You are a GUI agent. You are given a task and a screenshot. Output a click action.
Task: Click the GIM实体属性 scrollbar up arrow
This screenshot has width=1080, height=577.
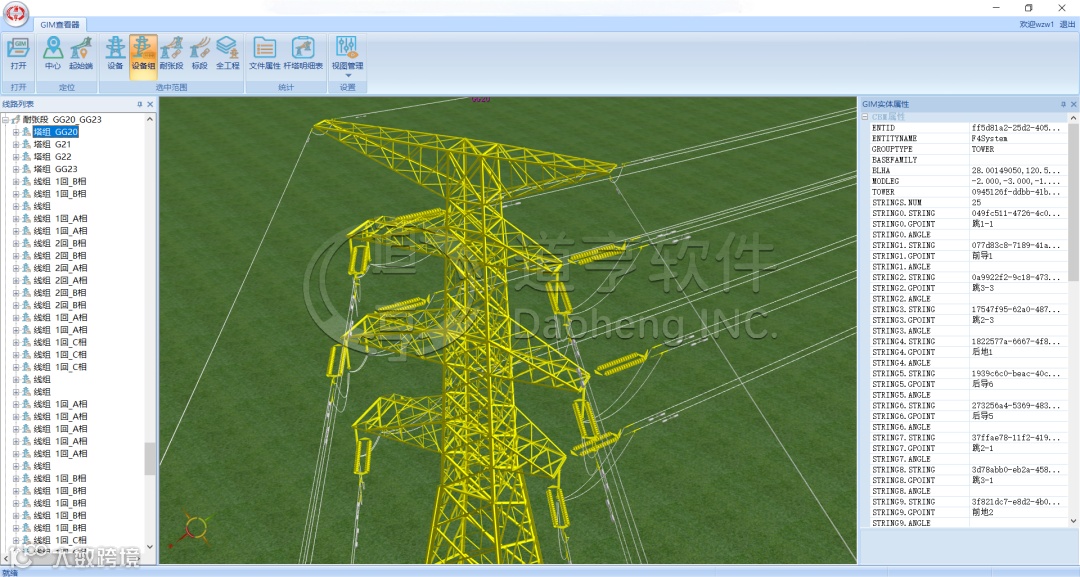click(x=1073, y=118)
